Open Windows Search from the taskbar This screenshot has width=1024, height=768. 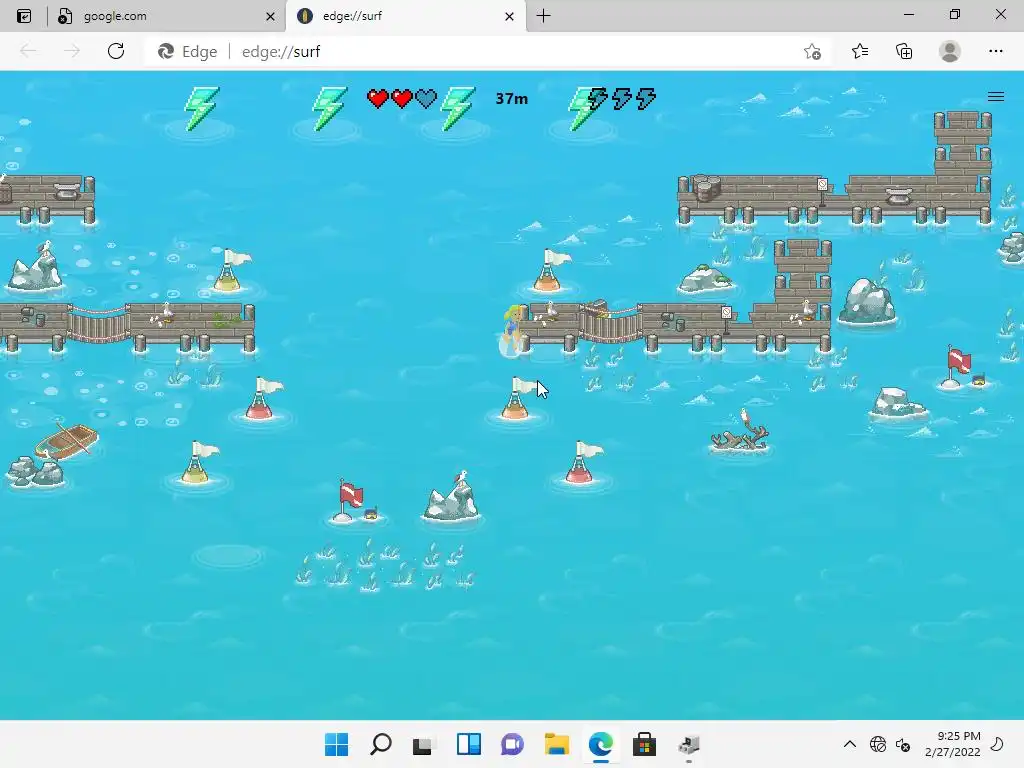(x=381, y=744)
